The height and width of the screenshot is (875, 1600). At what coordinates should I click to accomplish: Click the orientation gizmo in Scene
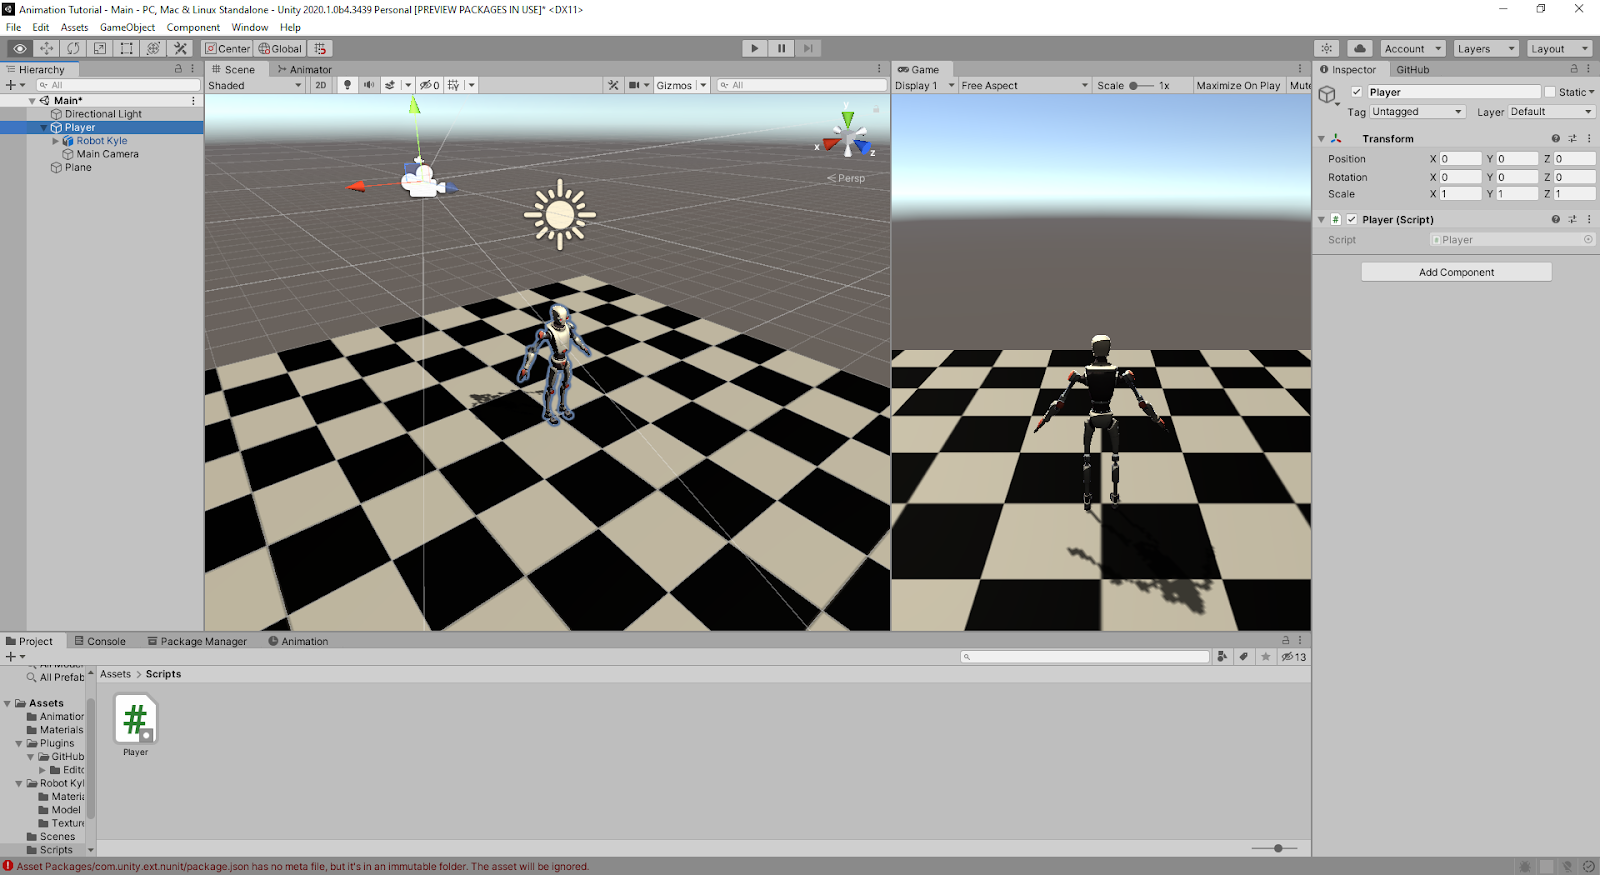point(847,135)
